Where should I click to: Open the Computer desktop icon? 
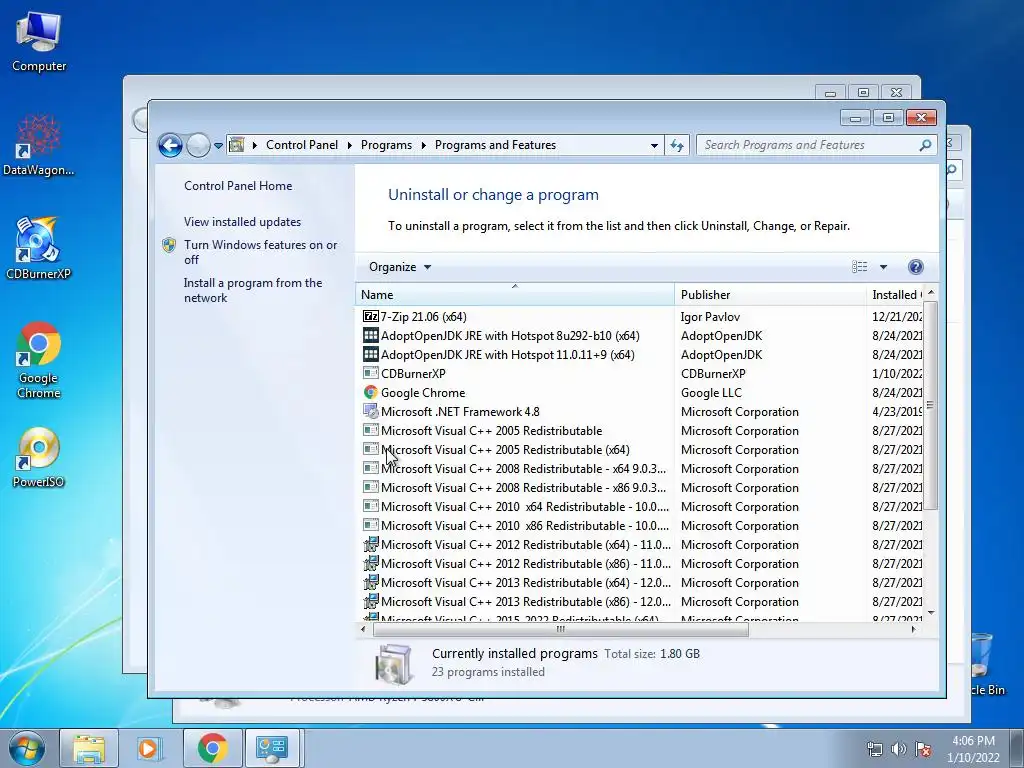click(39, 42)
